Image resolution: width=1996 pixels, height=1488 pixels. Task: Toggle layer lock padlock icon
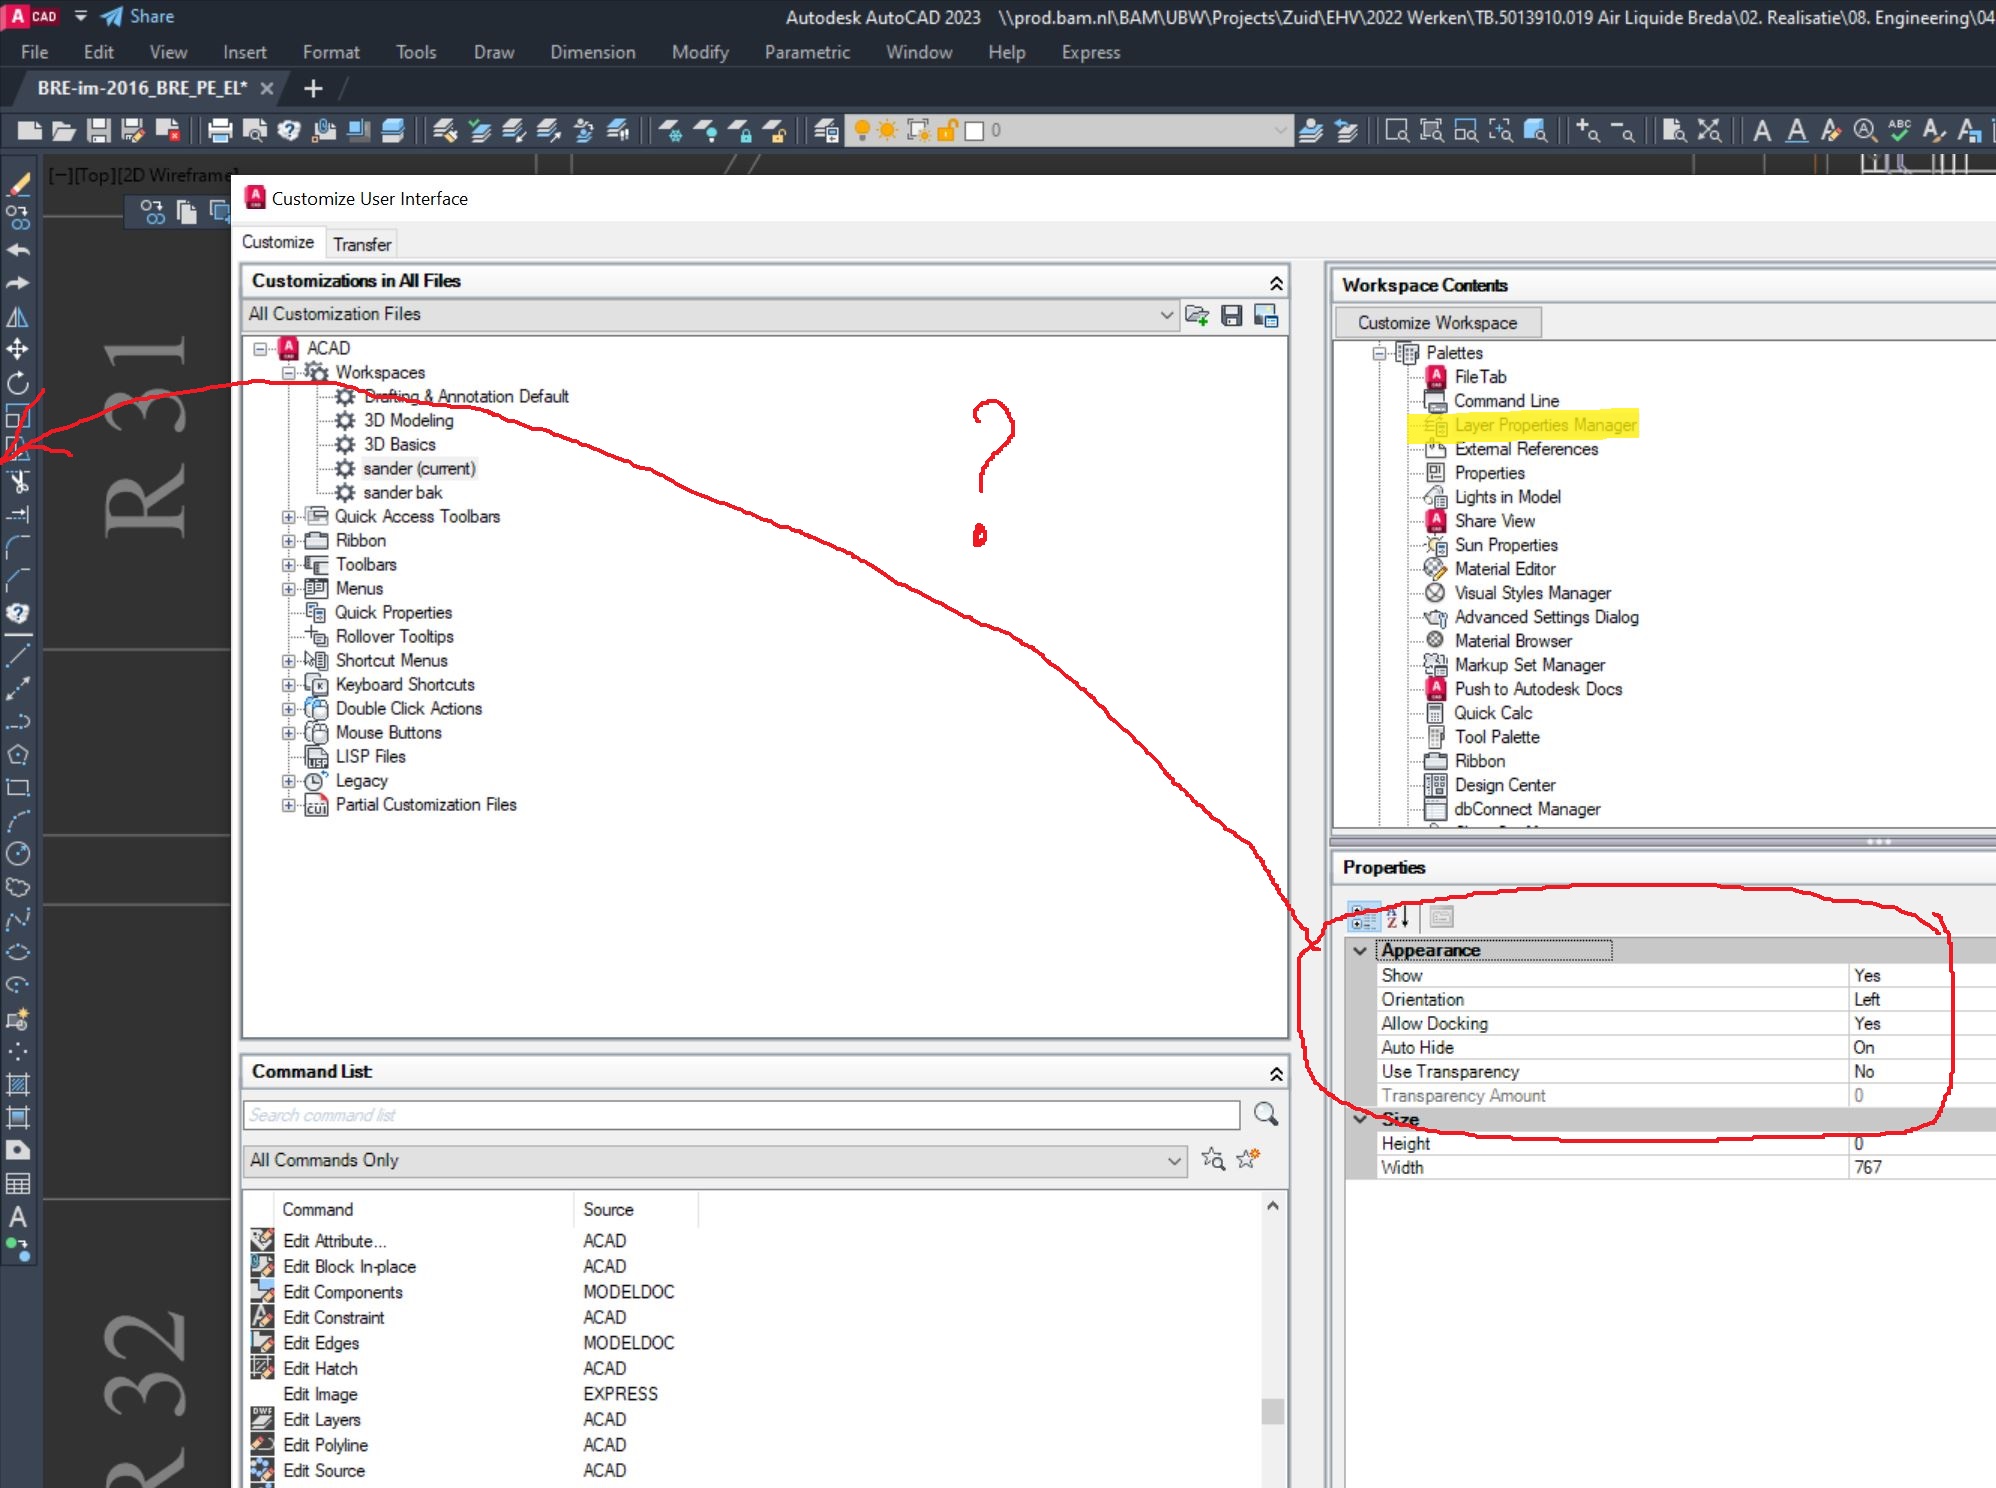(x=946, y=130)
